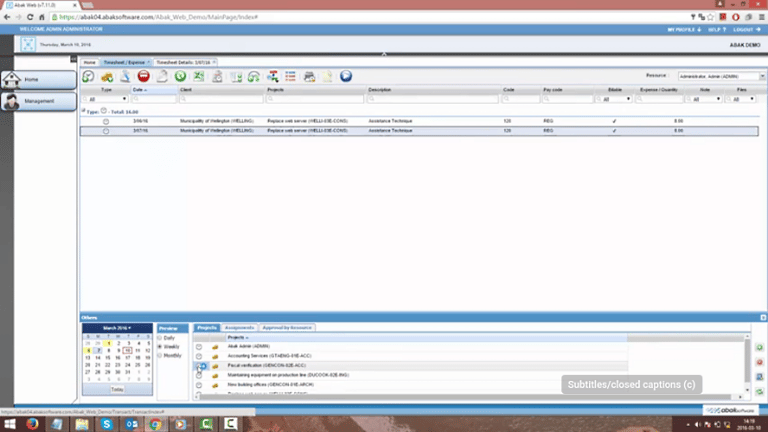
Task: Click the Logout link
Action: tap(740, 30)
